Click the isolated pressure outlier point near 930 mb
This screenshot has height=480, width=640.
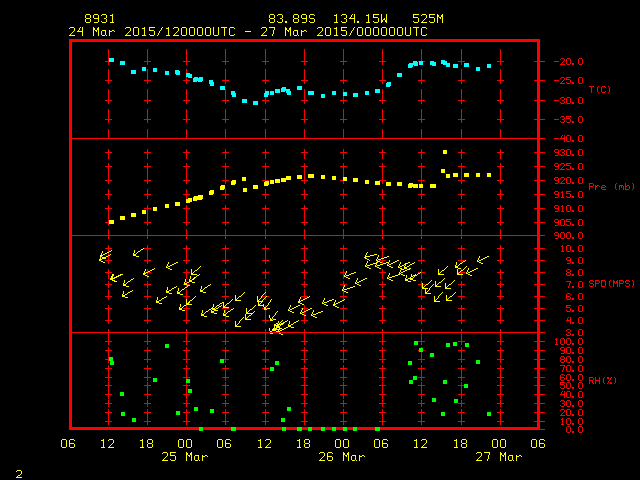tap(445, 152)
